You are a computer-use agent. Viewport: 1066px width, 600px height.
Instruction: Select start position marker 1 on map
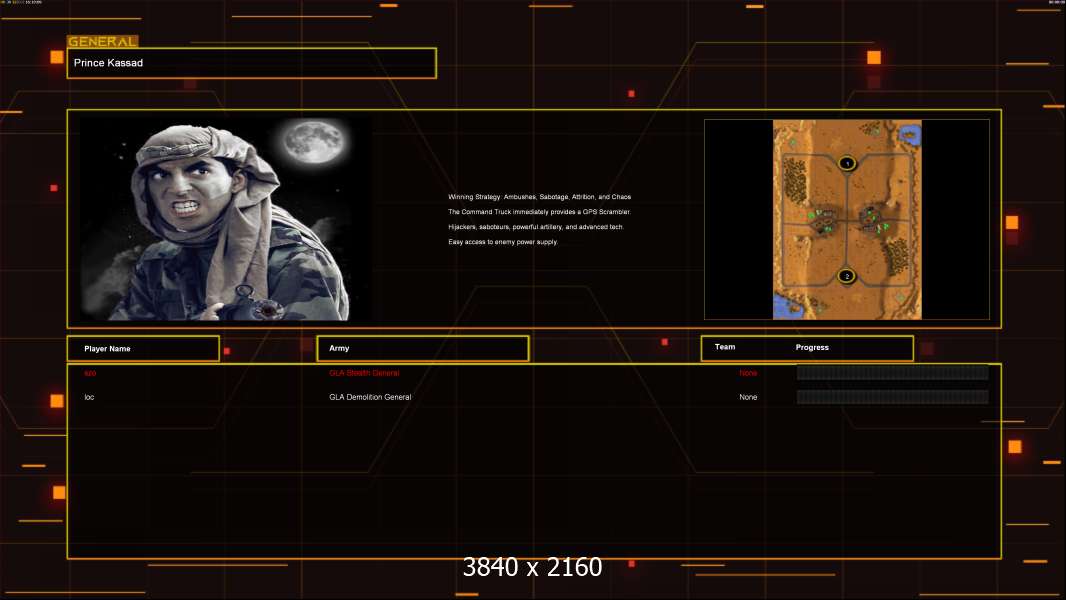(847, 163)
